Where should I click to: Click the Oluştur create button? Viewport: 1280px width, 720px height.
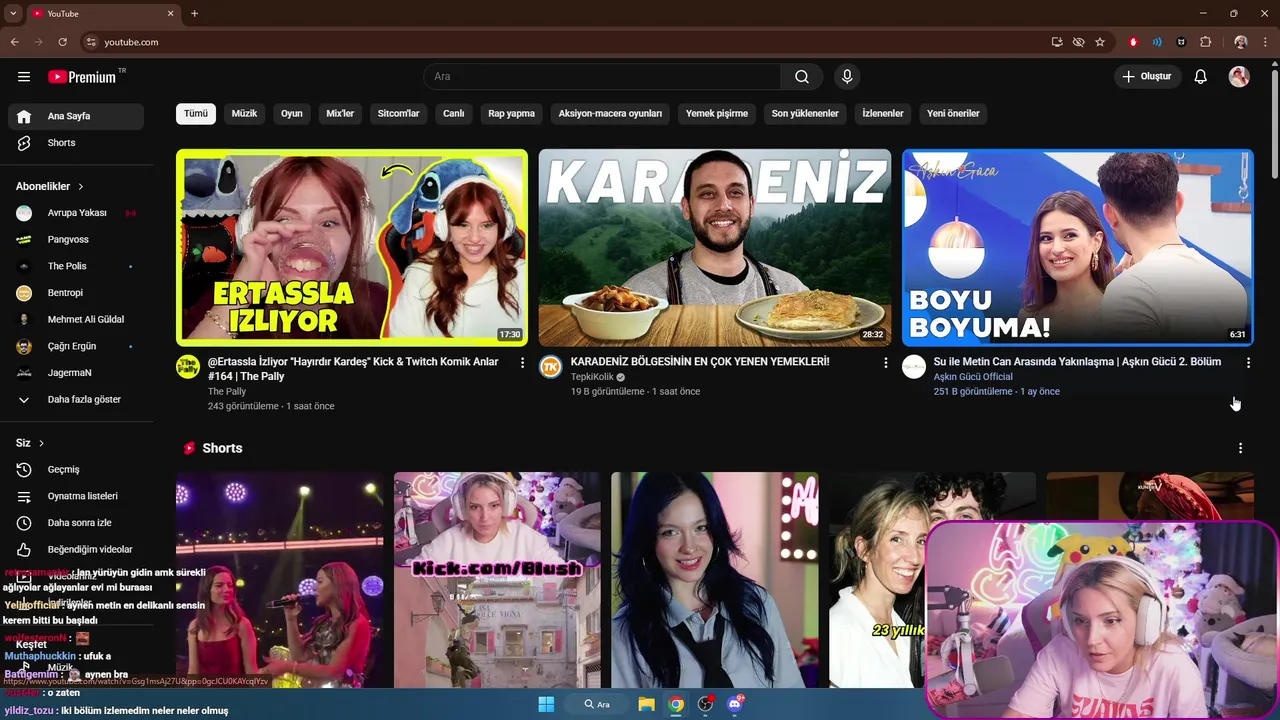(x=1148, y=77)
